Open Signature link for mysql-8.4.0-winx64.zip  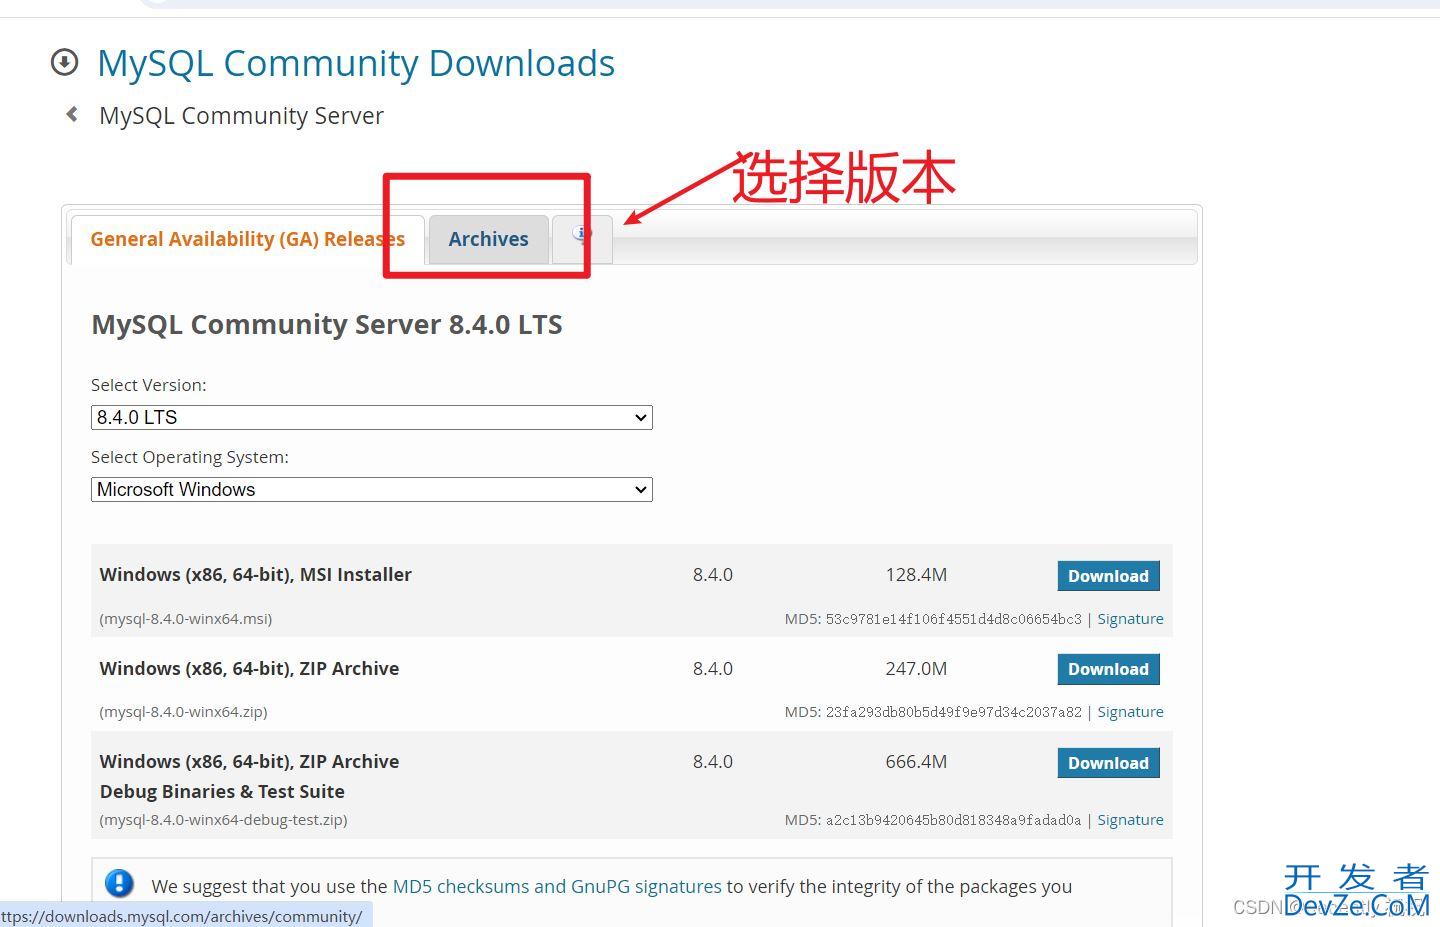pyautogui.click(x=1130, y=712)
